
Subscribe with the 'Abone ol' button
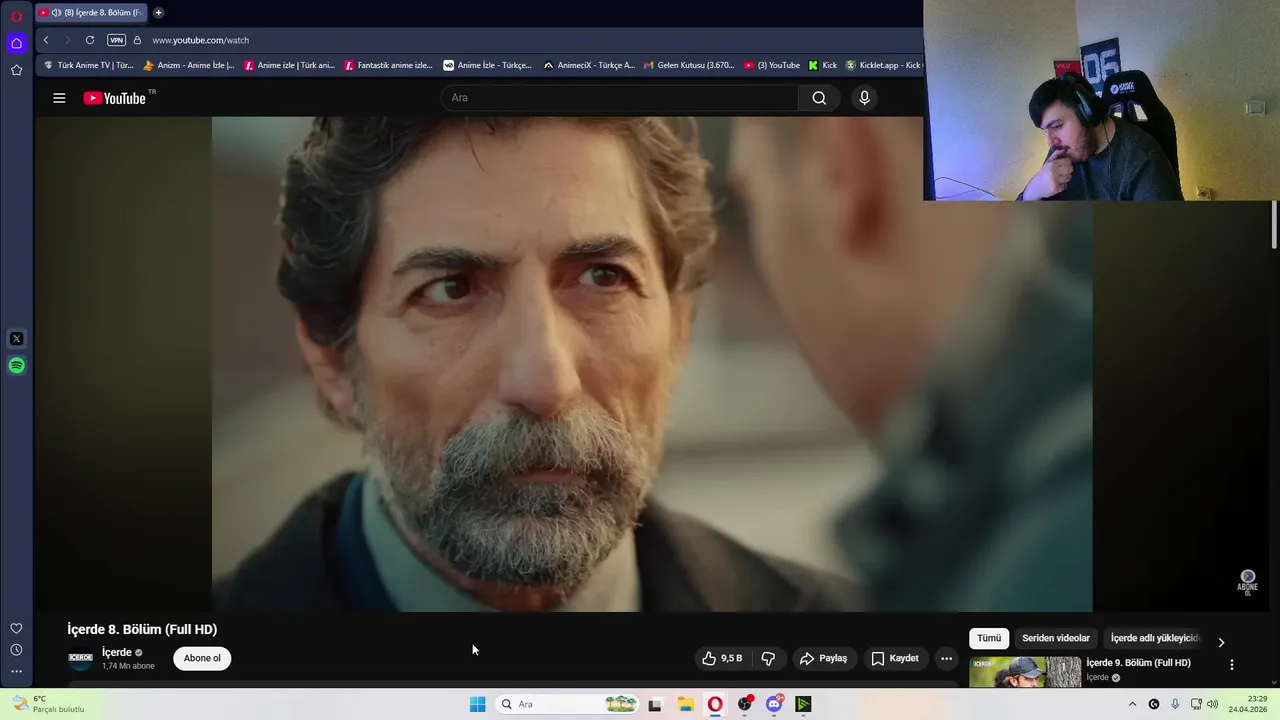[202, 658]
